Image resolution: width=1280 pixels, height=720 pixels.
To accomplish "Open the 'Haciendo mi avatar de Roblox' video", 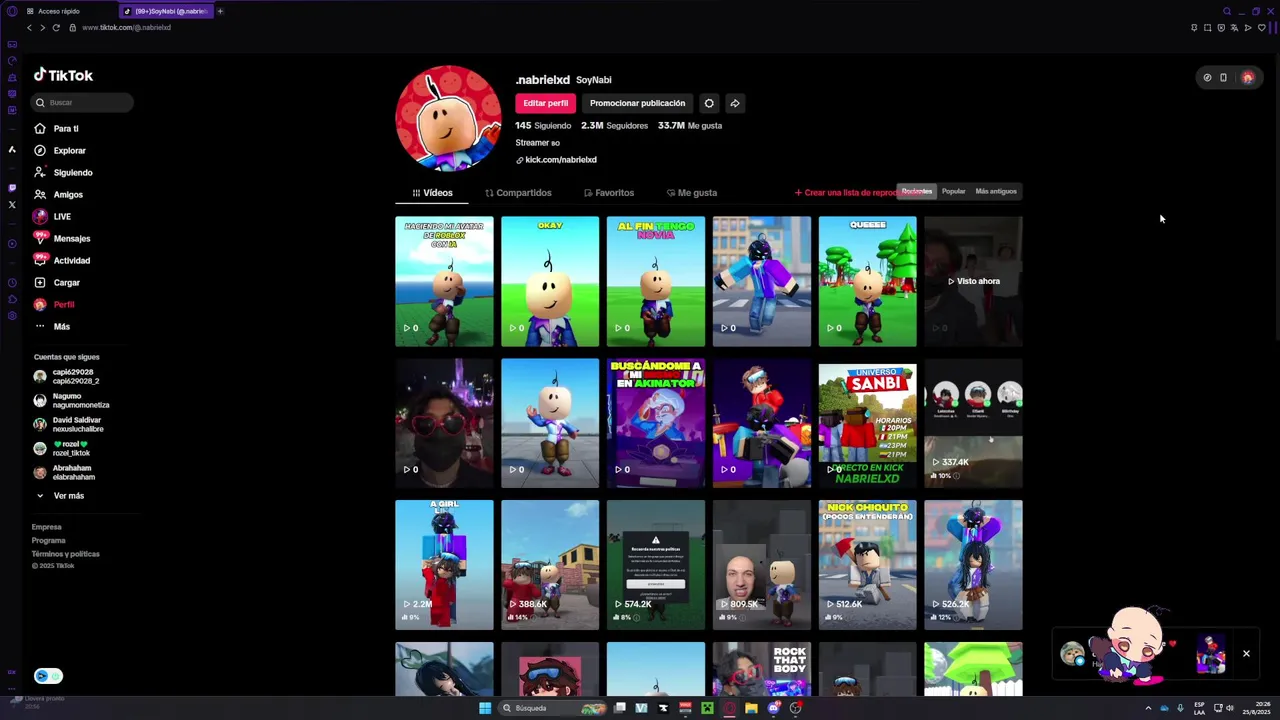I will (444, 281).
